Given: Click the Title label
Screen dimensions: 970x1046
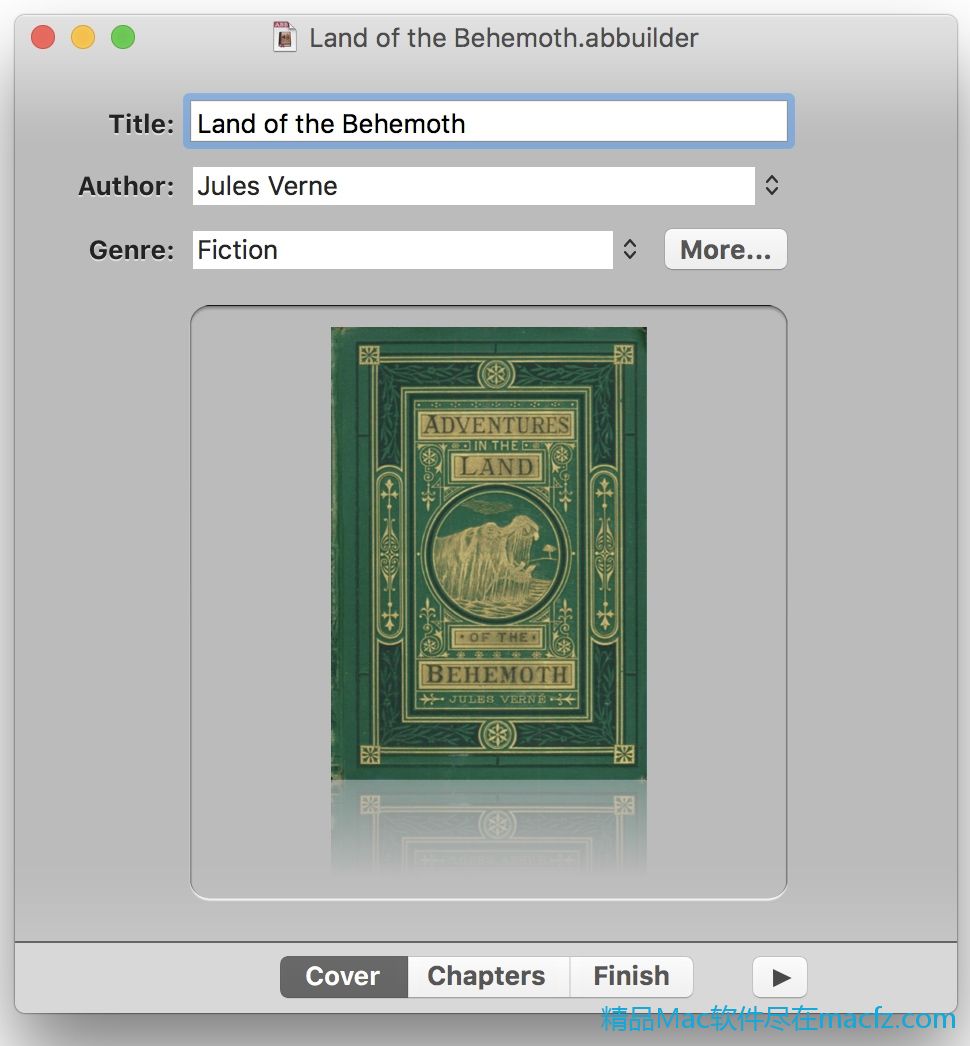Looking at the screenshot, I should pos(141,124).
